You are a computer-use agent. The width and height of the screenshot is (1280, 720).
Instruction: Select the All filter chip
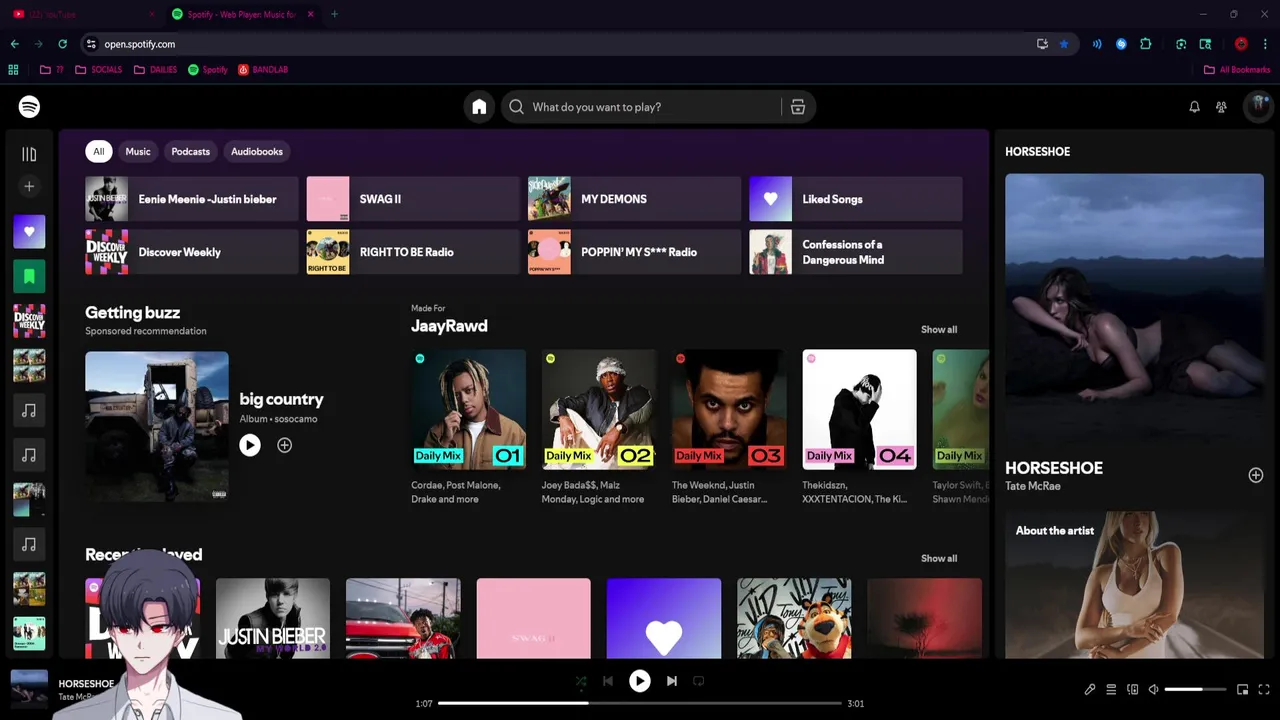[x=98, y=152]
